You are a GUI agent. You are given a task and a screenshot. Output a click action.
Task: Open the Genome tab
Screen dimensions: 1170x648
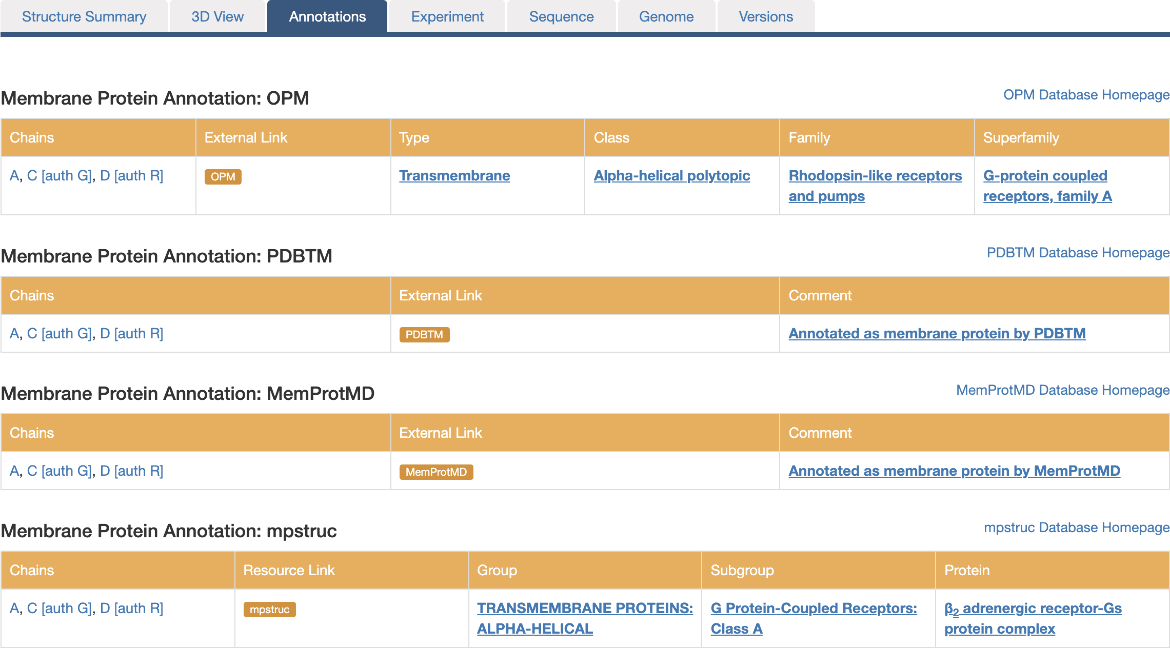[x=666, y=17]
